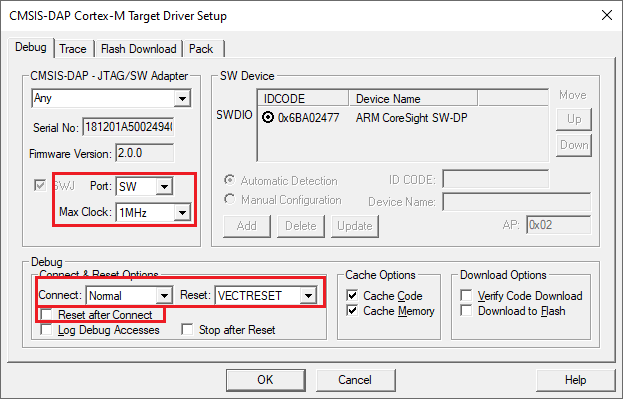The height and width of the screenshot is (399, 623).
Task: Select Automatic Detection radio button
Action: click(229, 180)
